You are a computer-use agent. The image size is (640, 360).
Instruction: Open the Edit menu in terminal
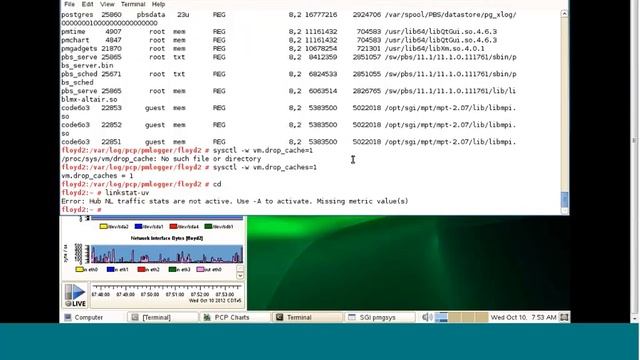(x=87, y=4)
